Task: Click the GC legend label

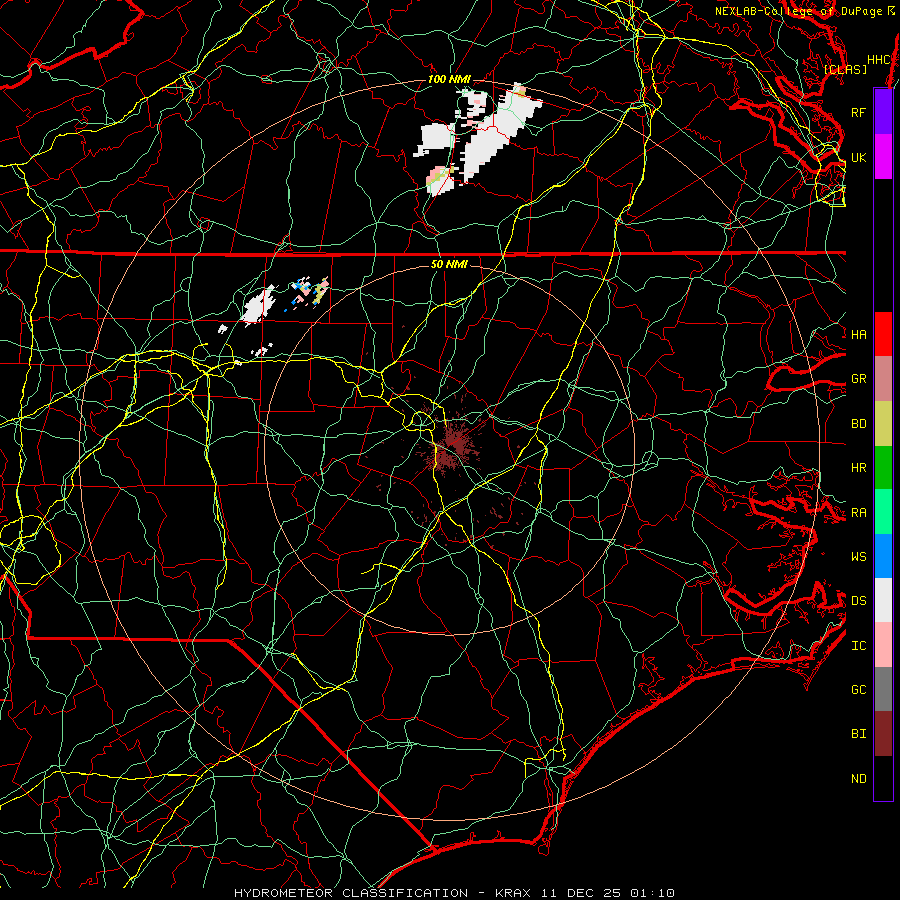Action: click(858, 689)
